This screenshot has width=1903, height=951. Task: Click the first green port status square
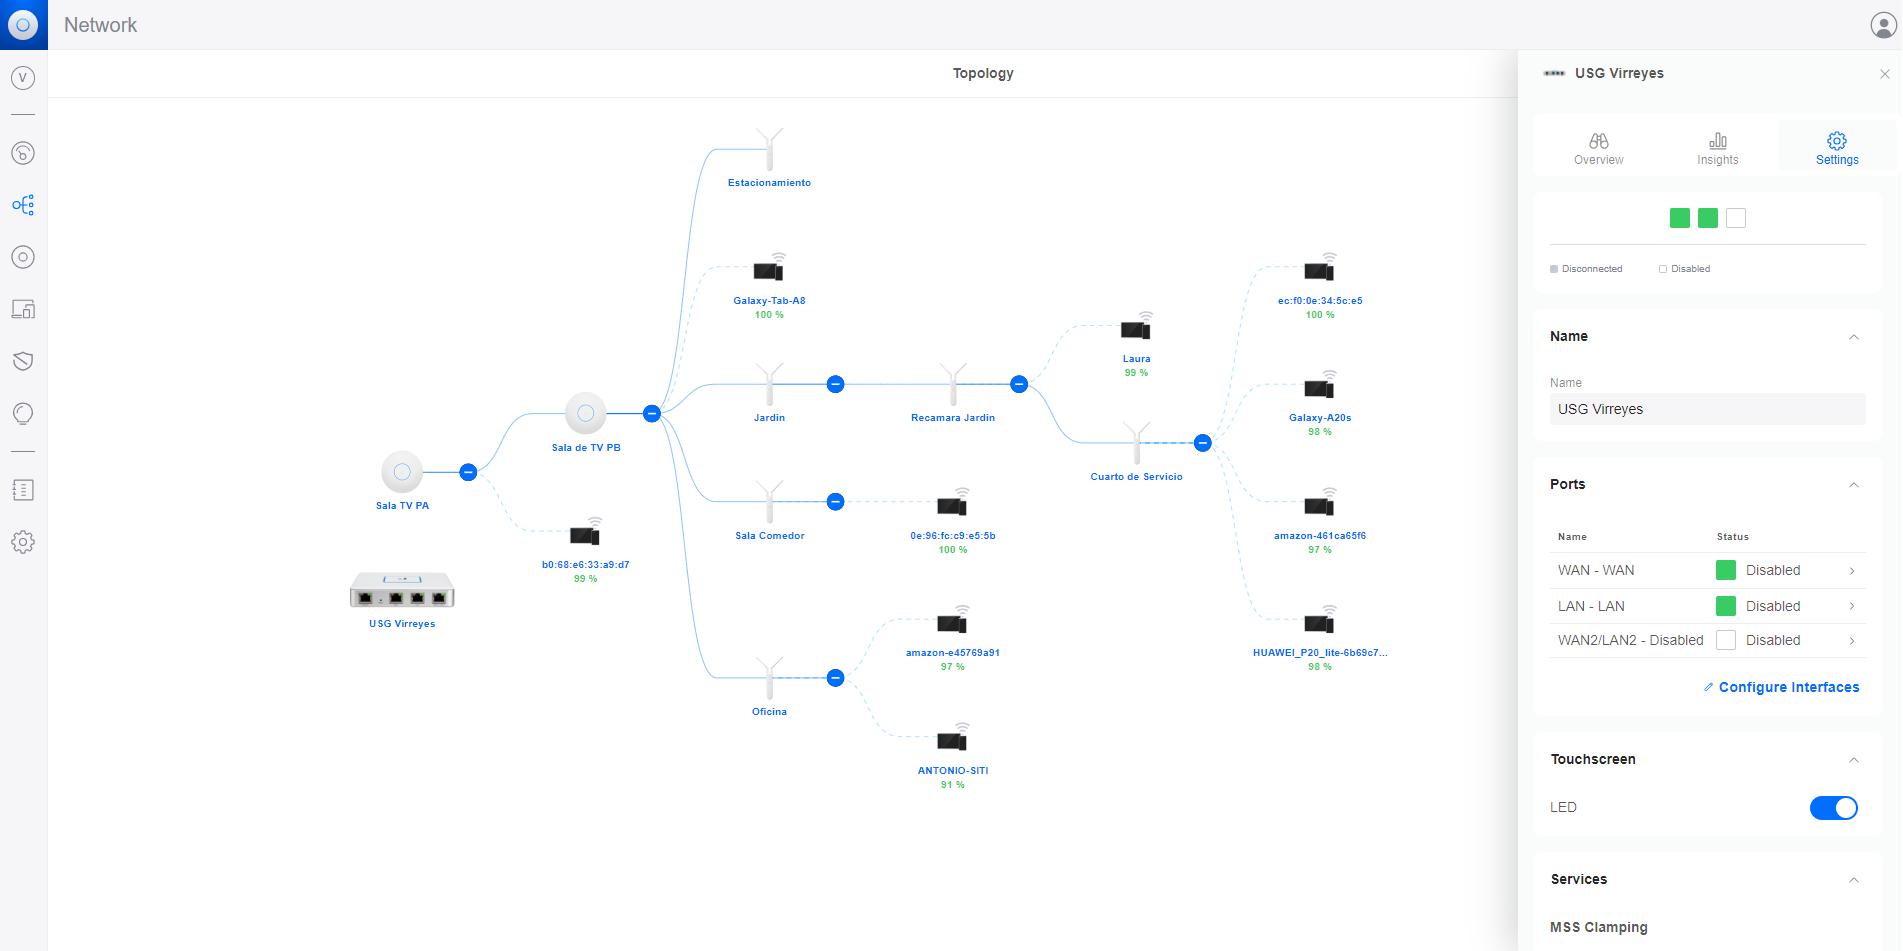1680,218
